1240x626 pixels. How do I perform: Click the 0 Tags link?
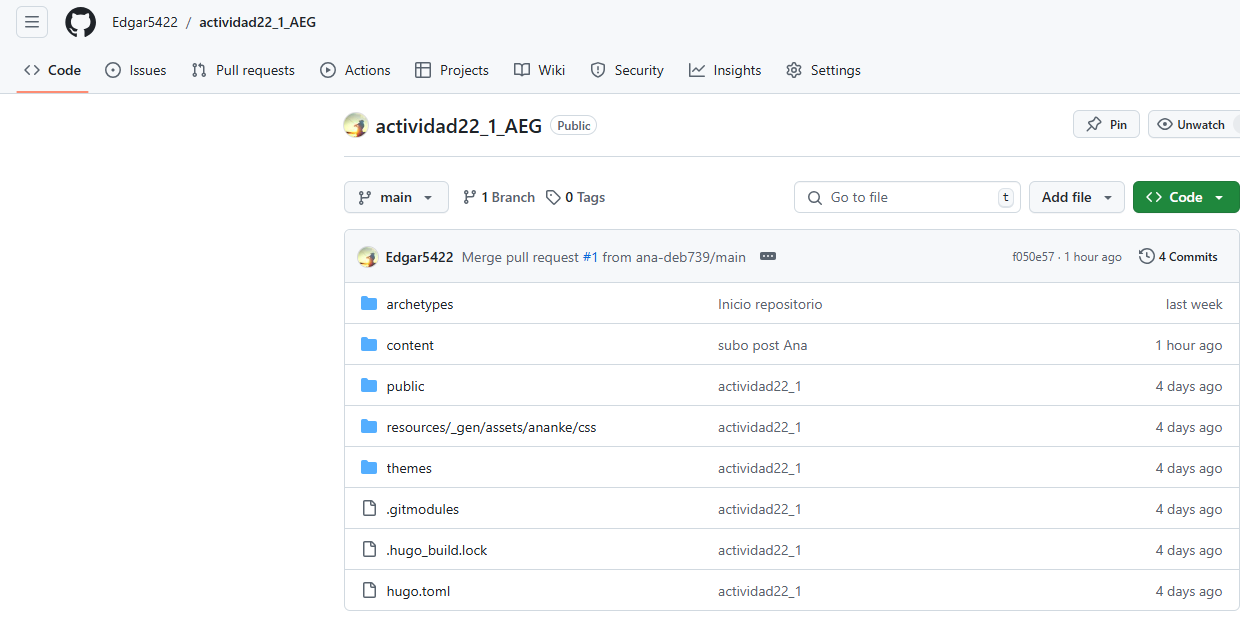(576, 197)
